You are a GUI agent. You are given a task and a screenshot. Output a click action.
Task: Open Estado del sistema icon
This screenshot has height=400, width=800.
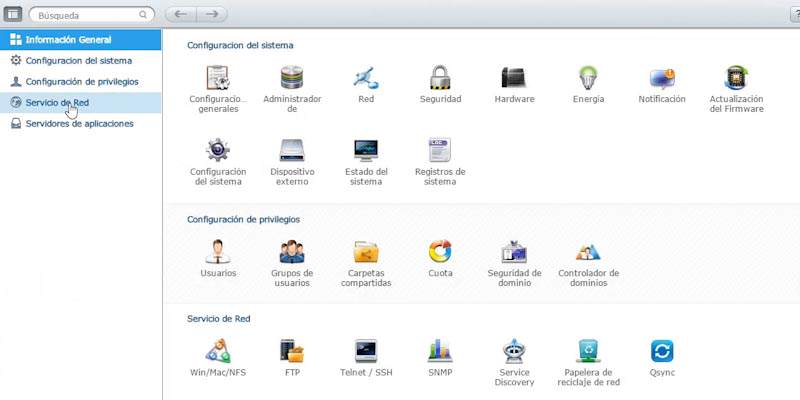(366, 151)
